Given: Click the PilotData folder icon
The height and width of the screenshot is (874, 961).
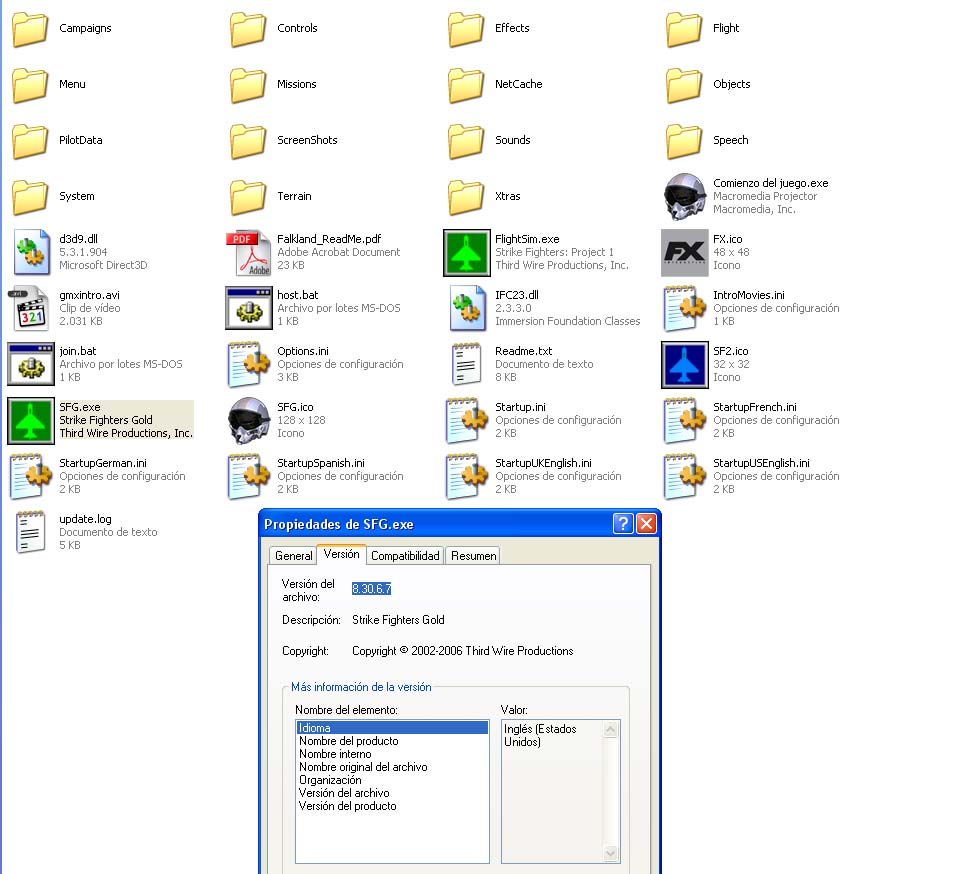Looking at the screenshot, I should [30, 140].
